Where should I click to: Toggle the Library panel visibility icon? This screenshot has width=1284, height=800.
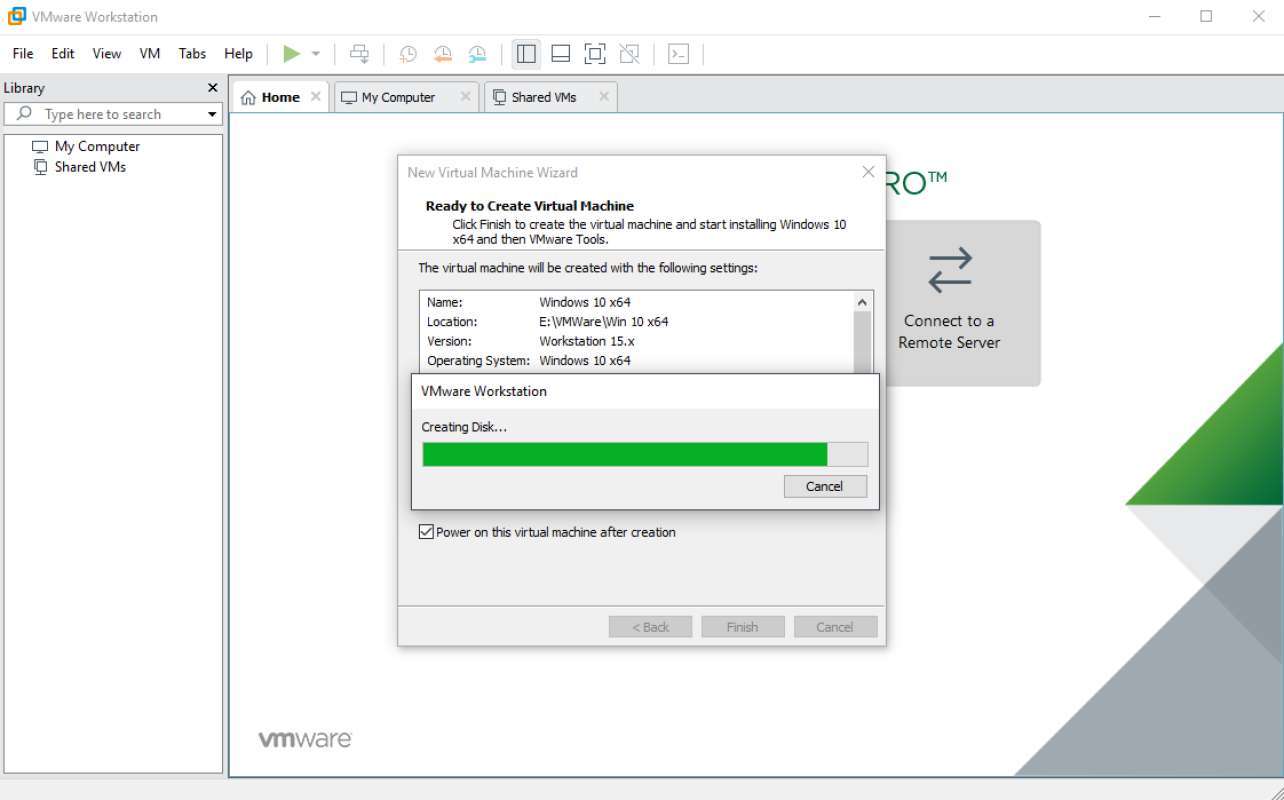pyautogui.click(x=526, y=53)
